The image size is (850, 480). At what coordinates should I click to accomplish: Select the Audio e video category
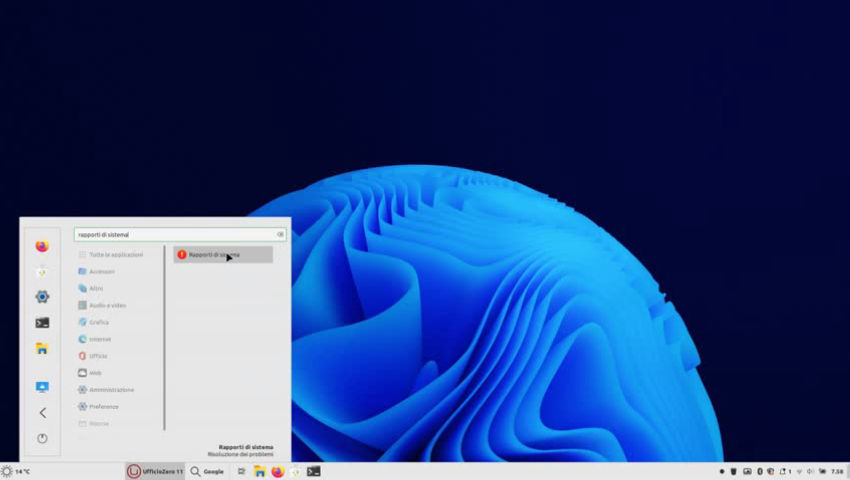[107, 305]
